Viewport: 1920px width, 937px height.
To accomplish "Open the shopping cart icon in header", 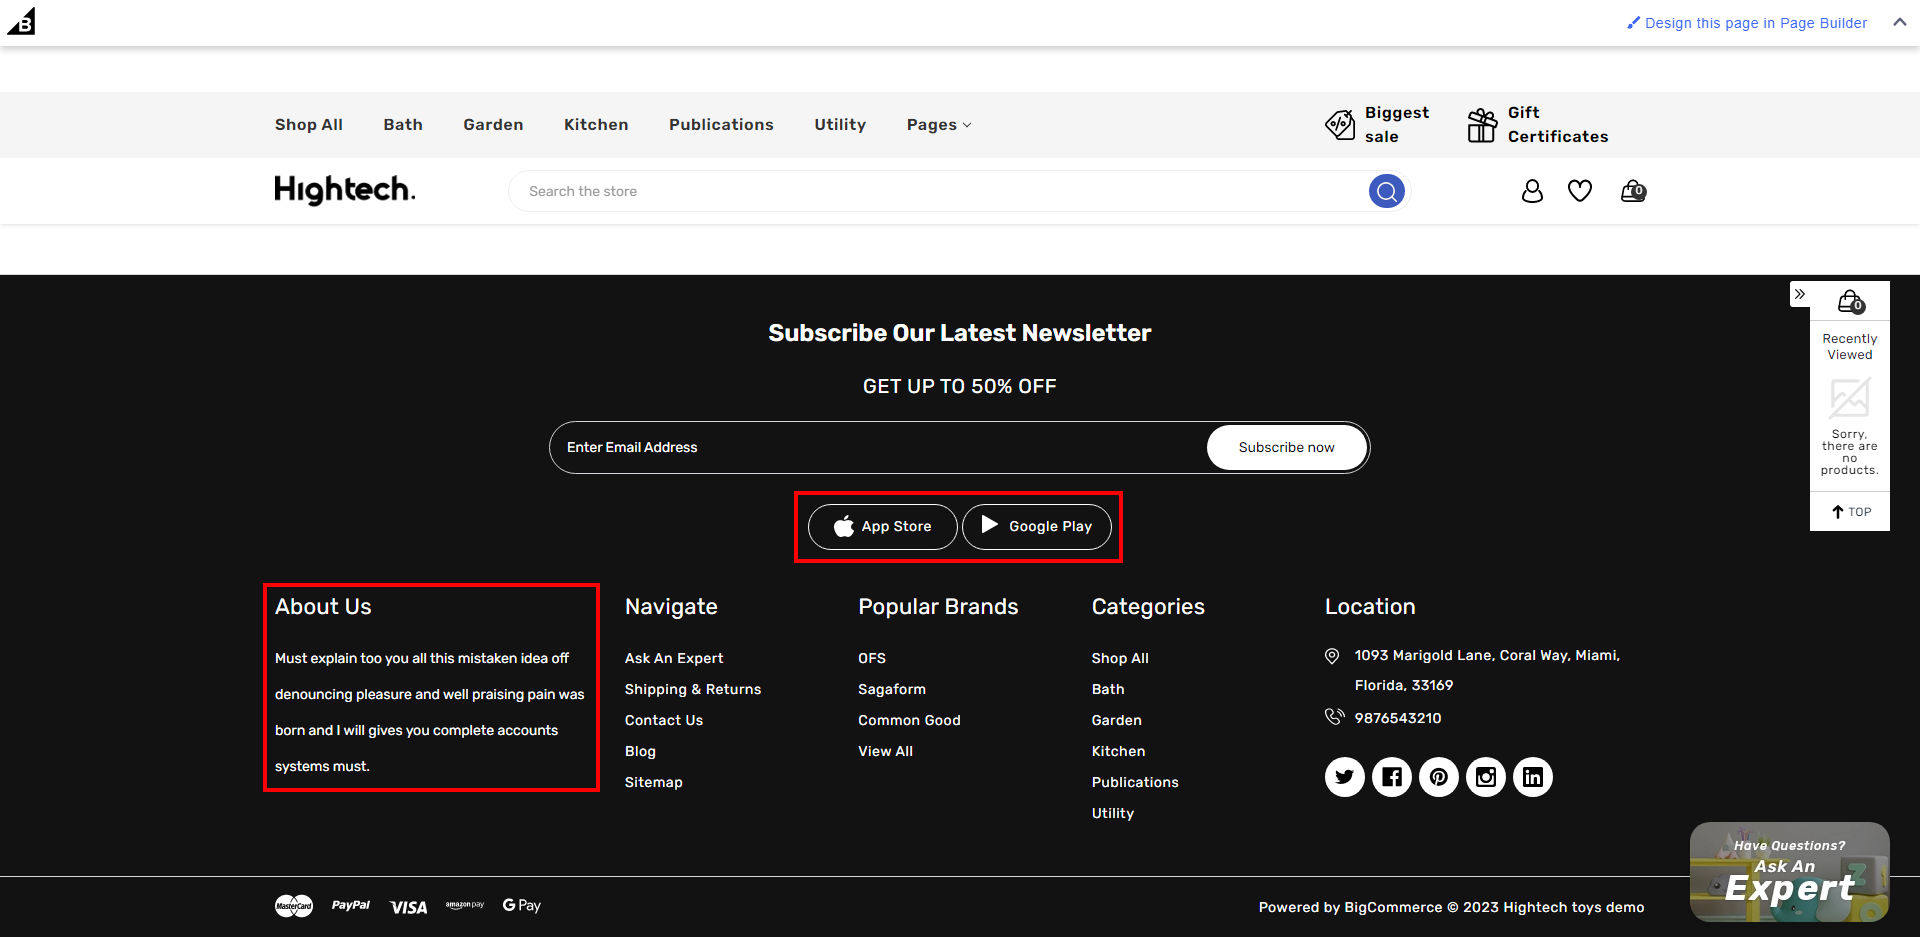I will tap(1633, 191).
